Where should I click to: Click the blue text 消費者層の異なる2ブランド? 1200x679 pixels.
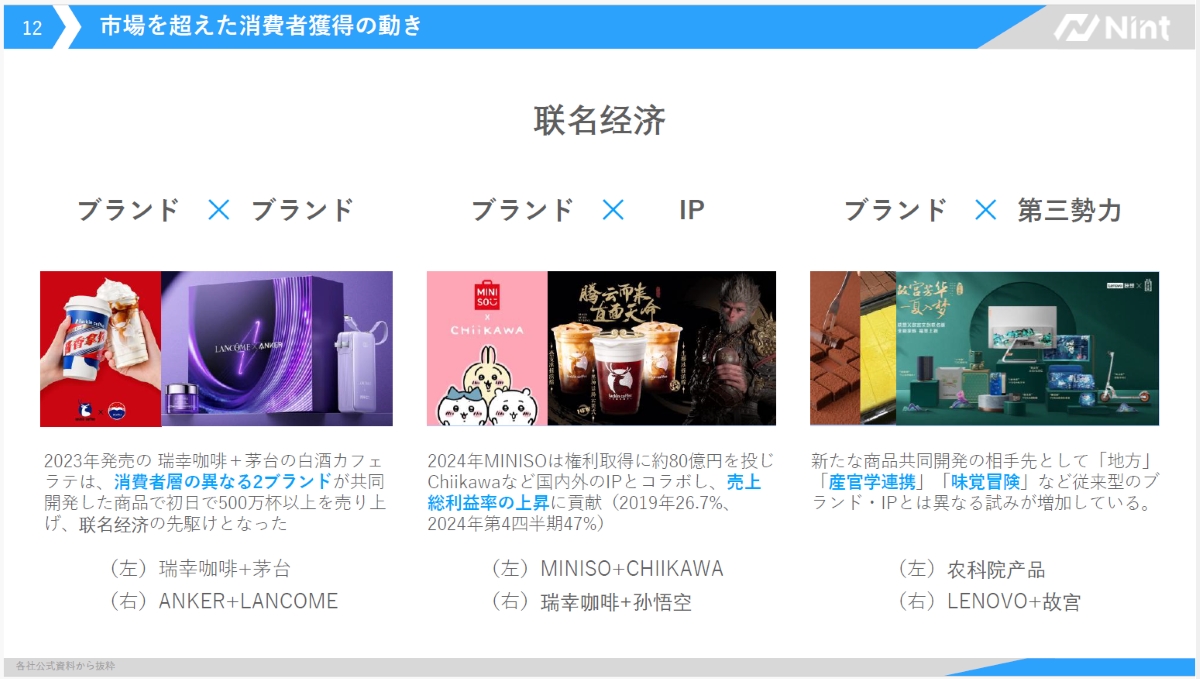coord(222,482)
